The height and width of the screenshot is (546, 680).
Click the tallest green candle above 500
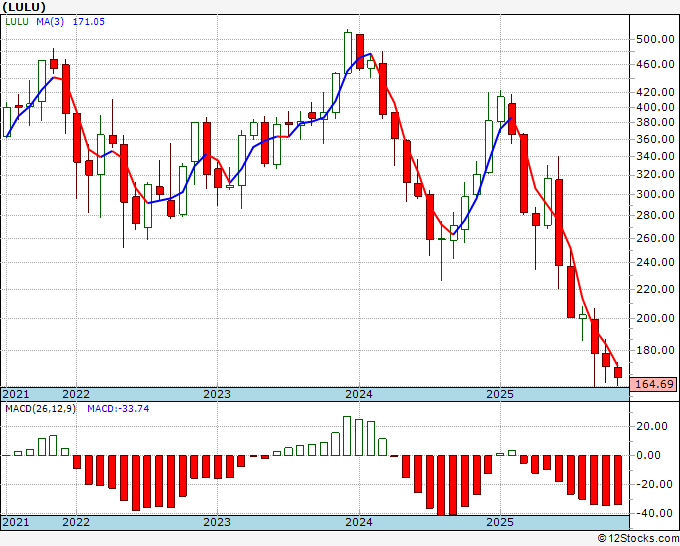click(x=348, y=52)
